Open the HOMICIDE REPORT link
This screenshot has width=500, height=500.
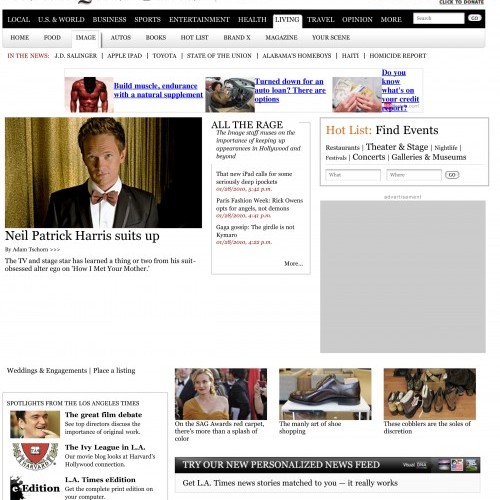point(398,56)
